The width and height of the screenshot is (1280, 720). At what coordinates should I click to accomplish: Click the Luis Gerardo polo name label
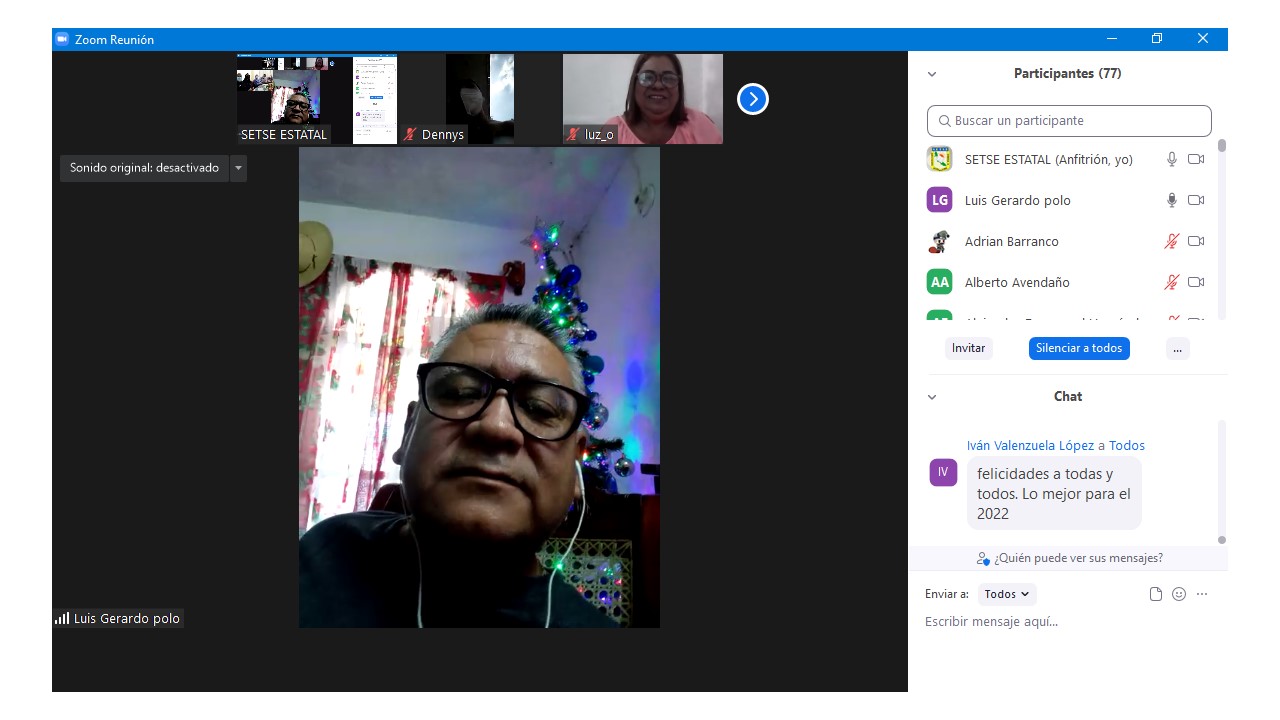click(127, 619)
